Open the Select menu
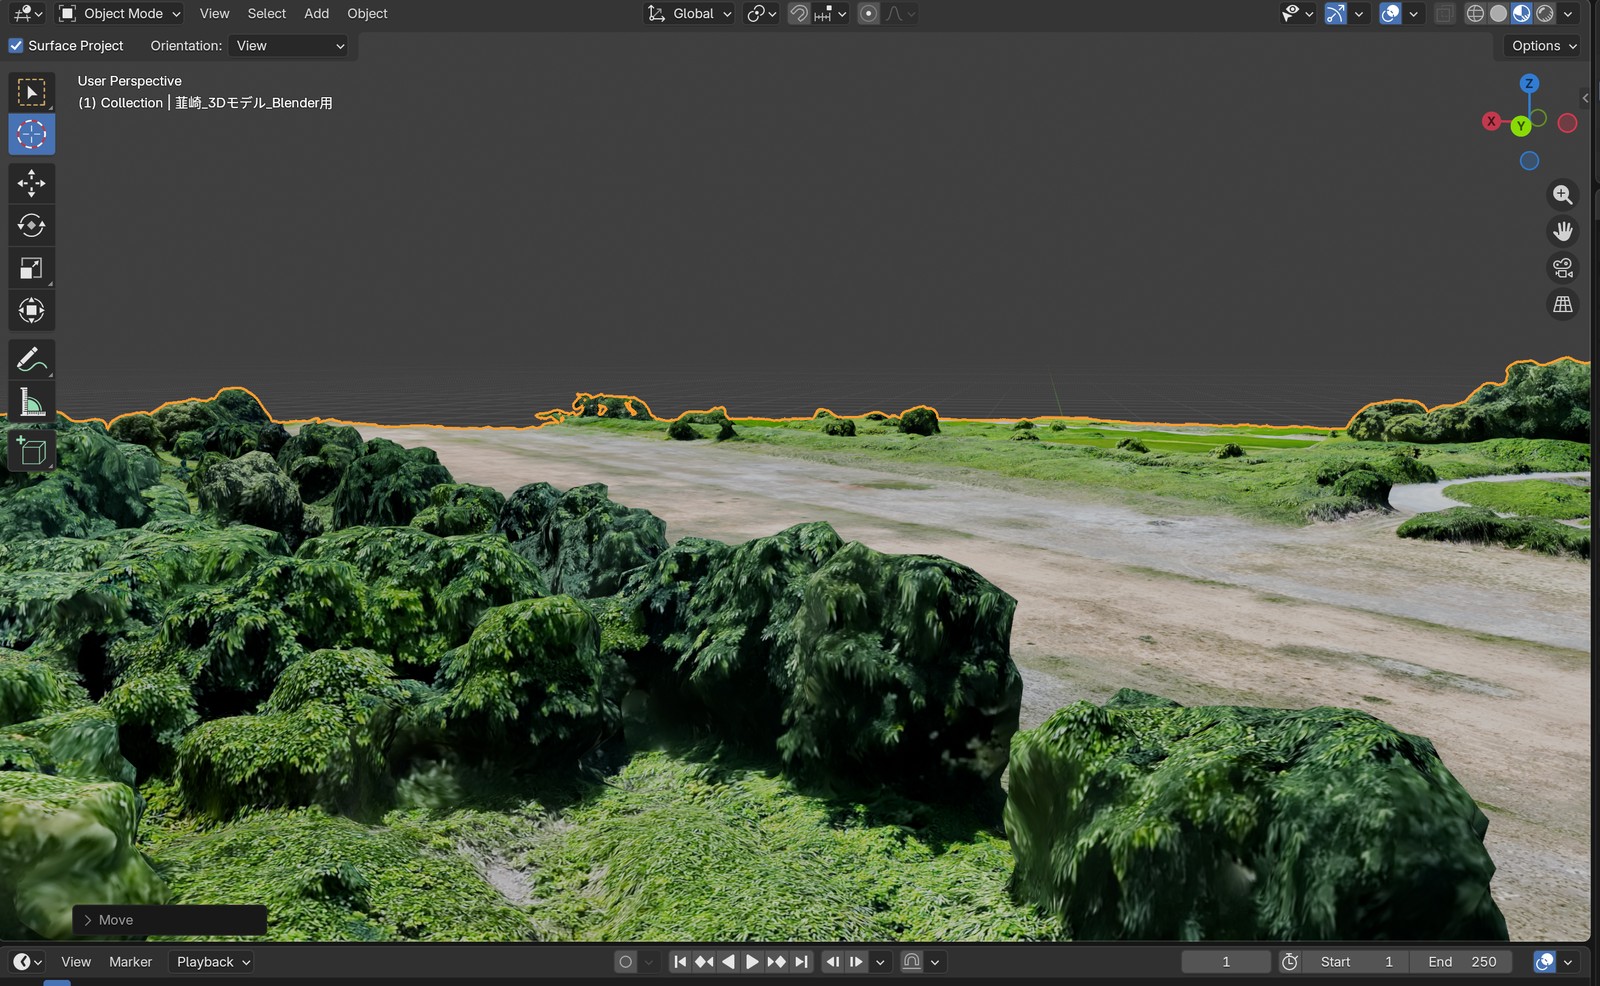 [x=267, y=14]
